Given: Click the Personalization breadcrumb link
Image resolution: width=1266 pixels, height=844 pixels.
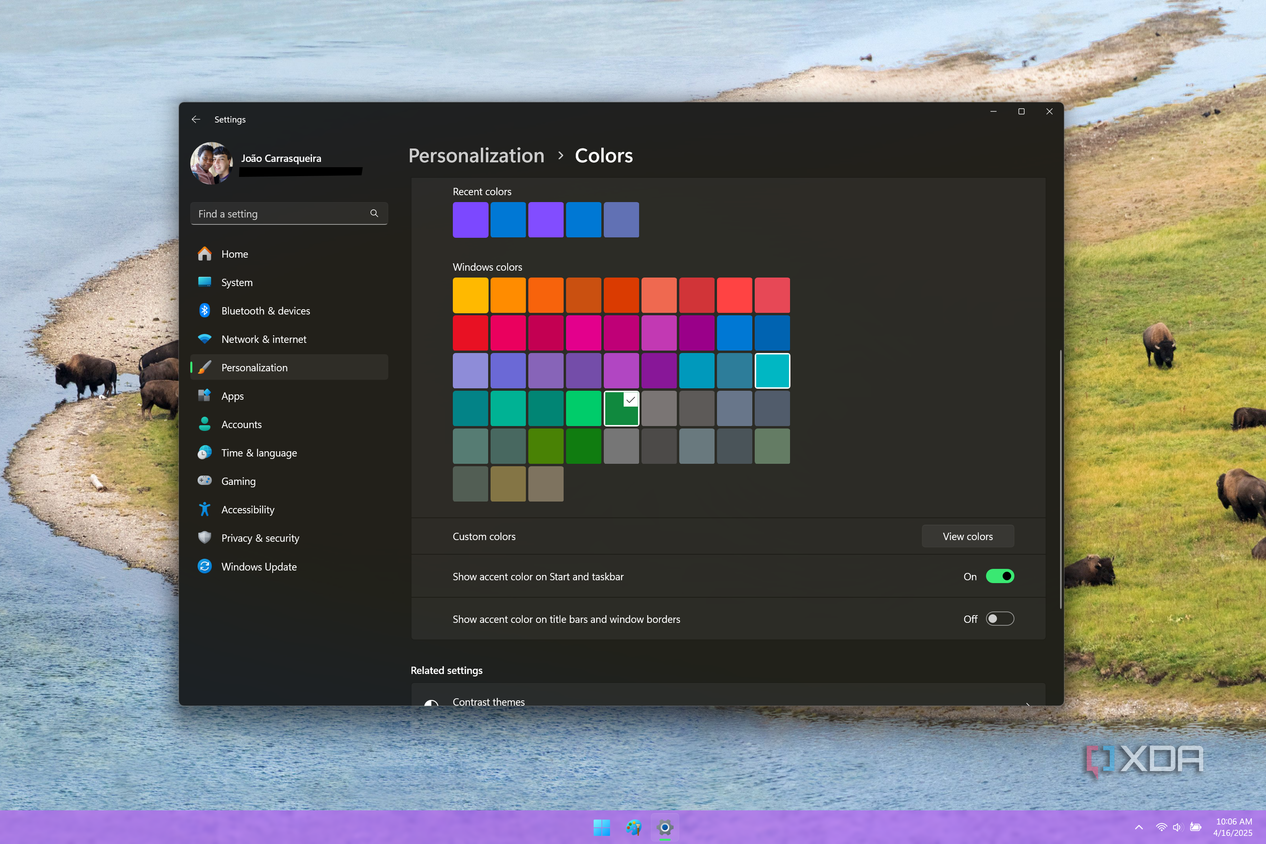Looking at the screenshot, I should tap(477, 155).
